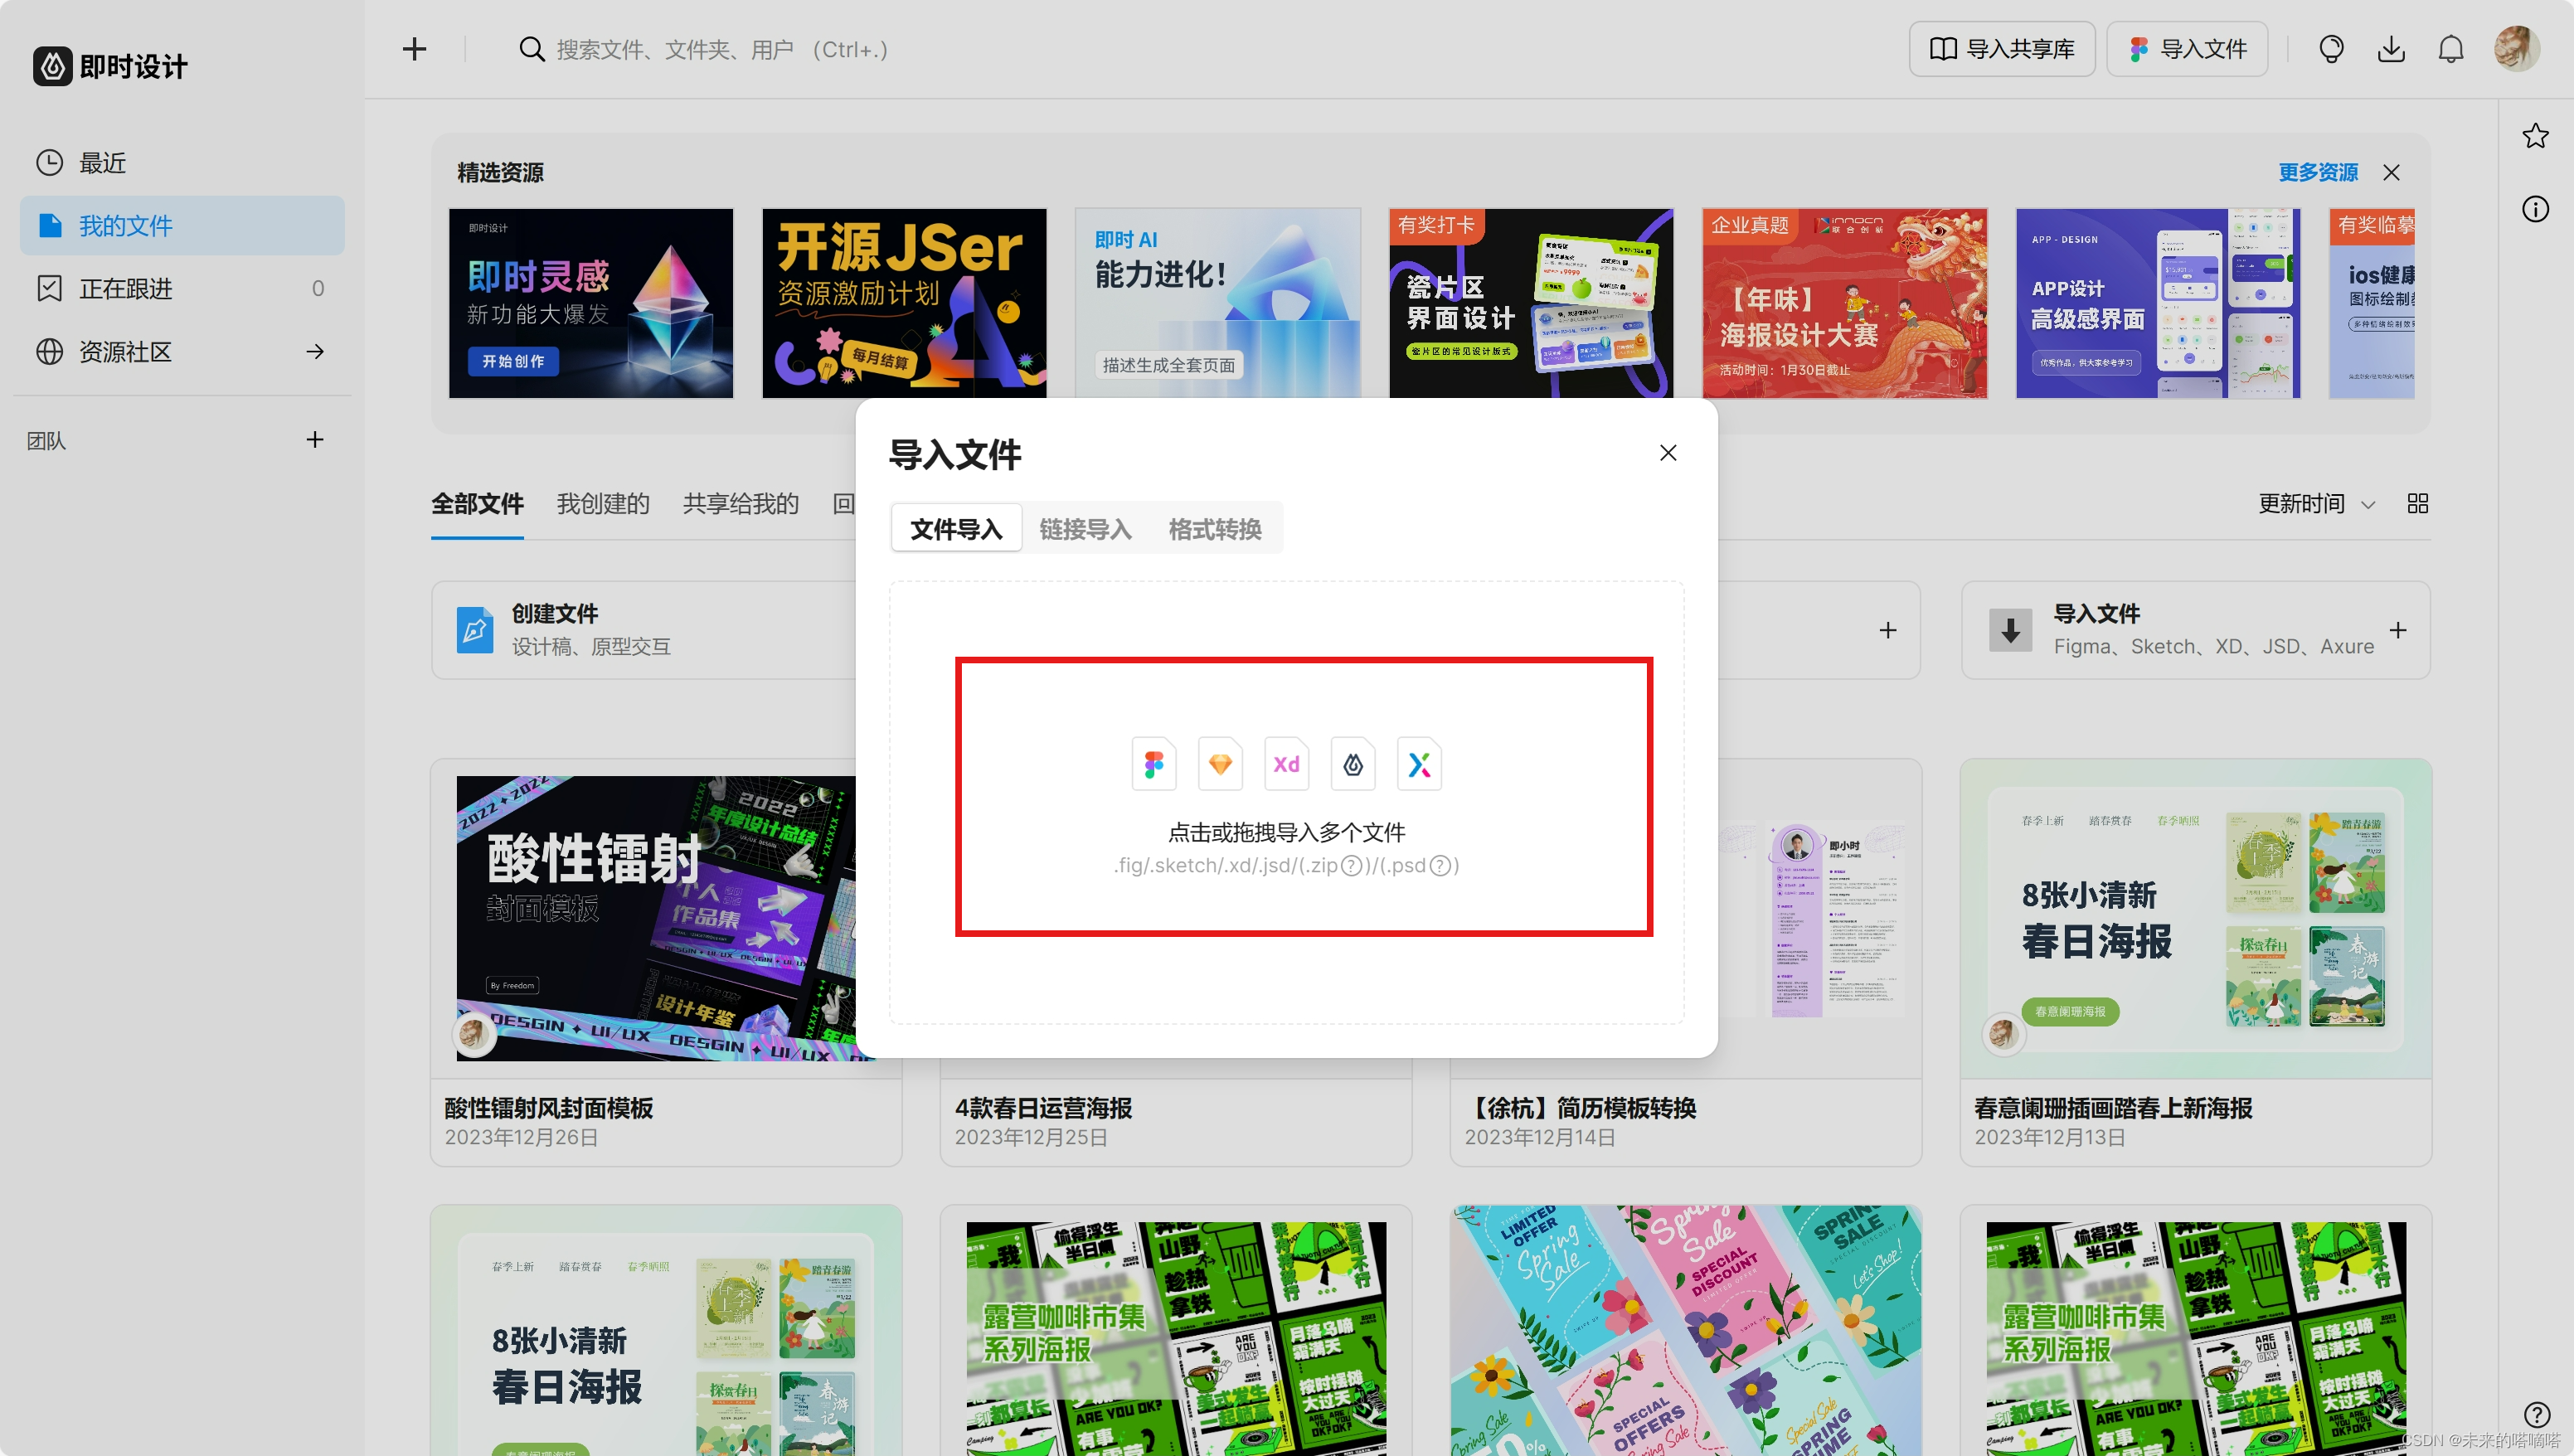Click the .zip help question icon
This screenshot has width=2574, height=1456.
[x=1351, y=865]
